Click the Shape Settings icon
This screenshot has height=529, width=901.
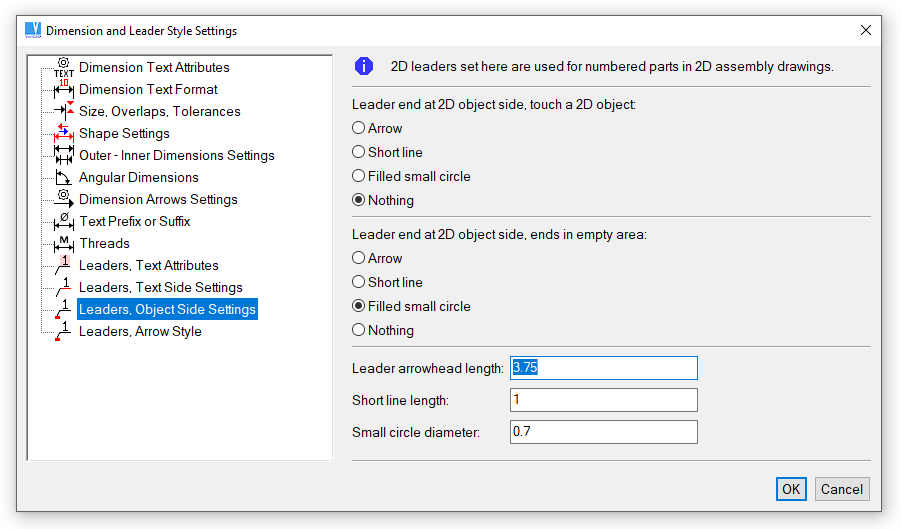click(x=64, y=134)
